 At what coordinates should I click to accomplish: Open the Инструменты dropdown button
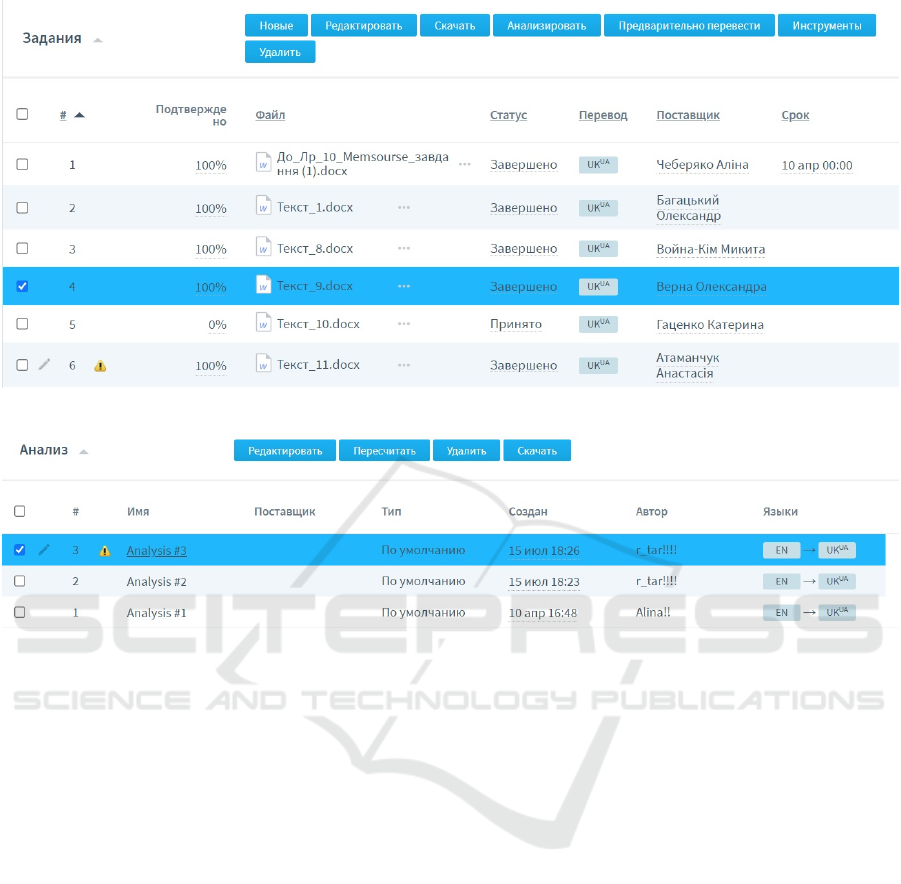click(x=826, y=26)
